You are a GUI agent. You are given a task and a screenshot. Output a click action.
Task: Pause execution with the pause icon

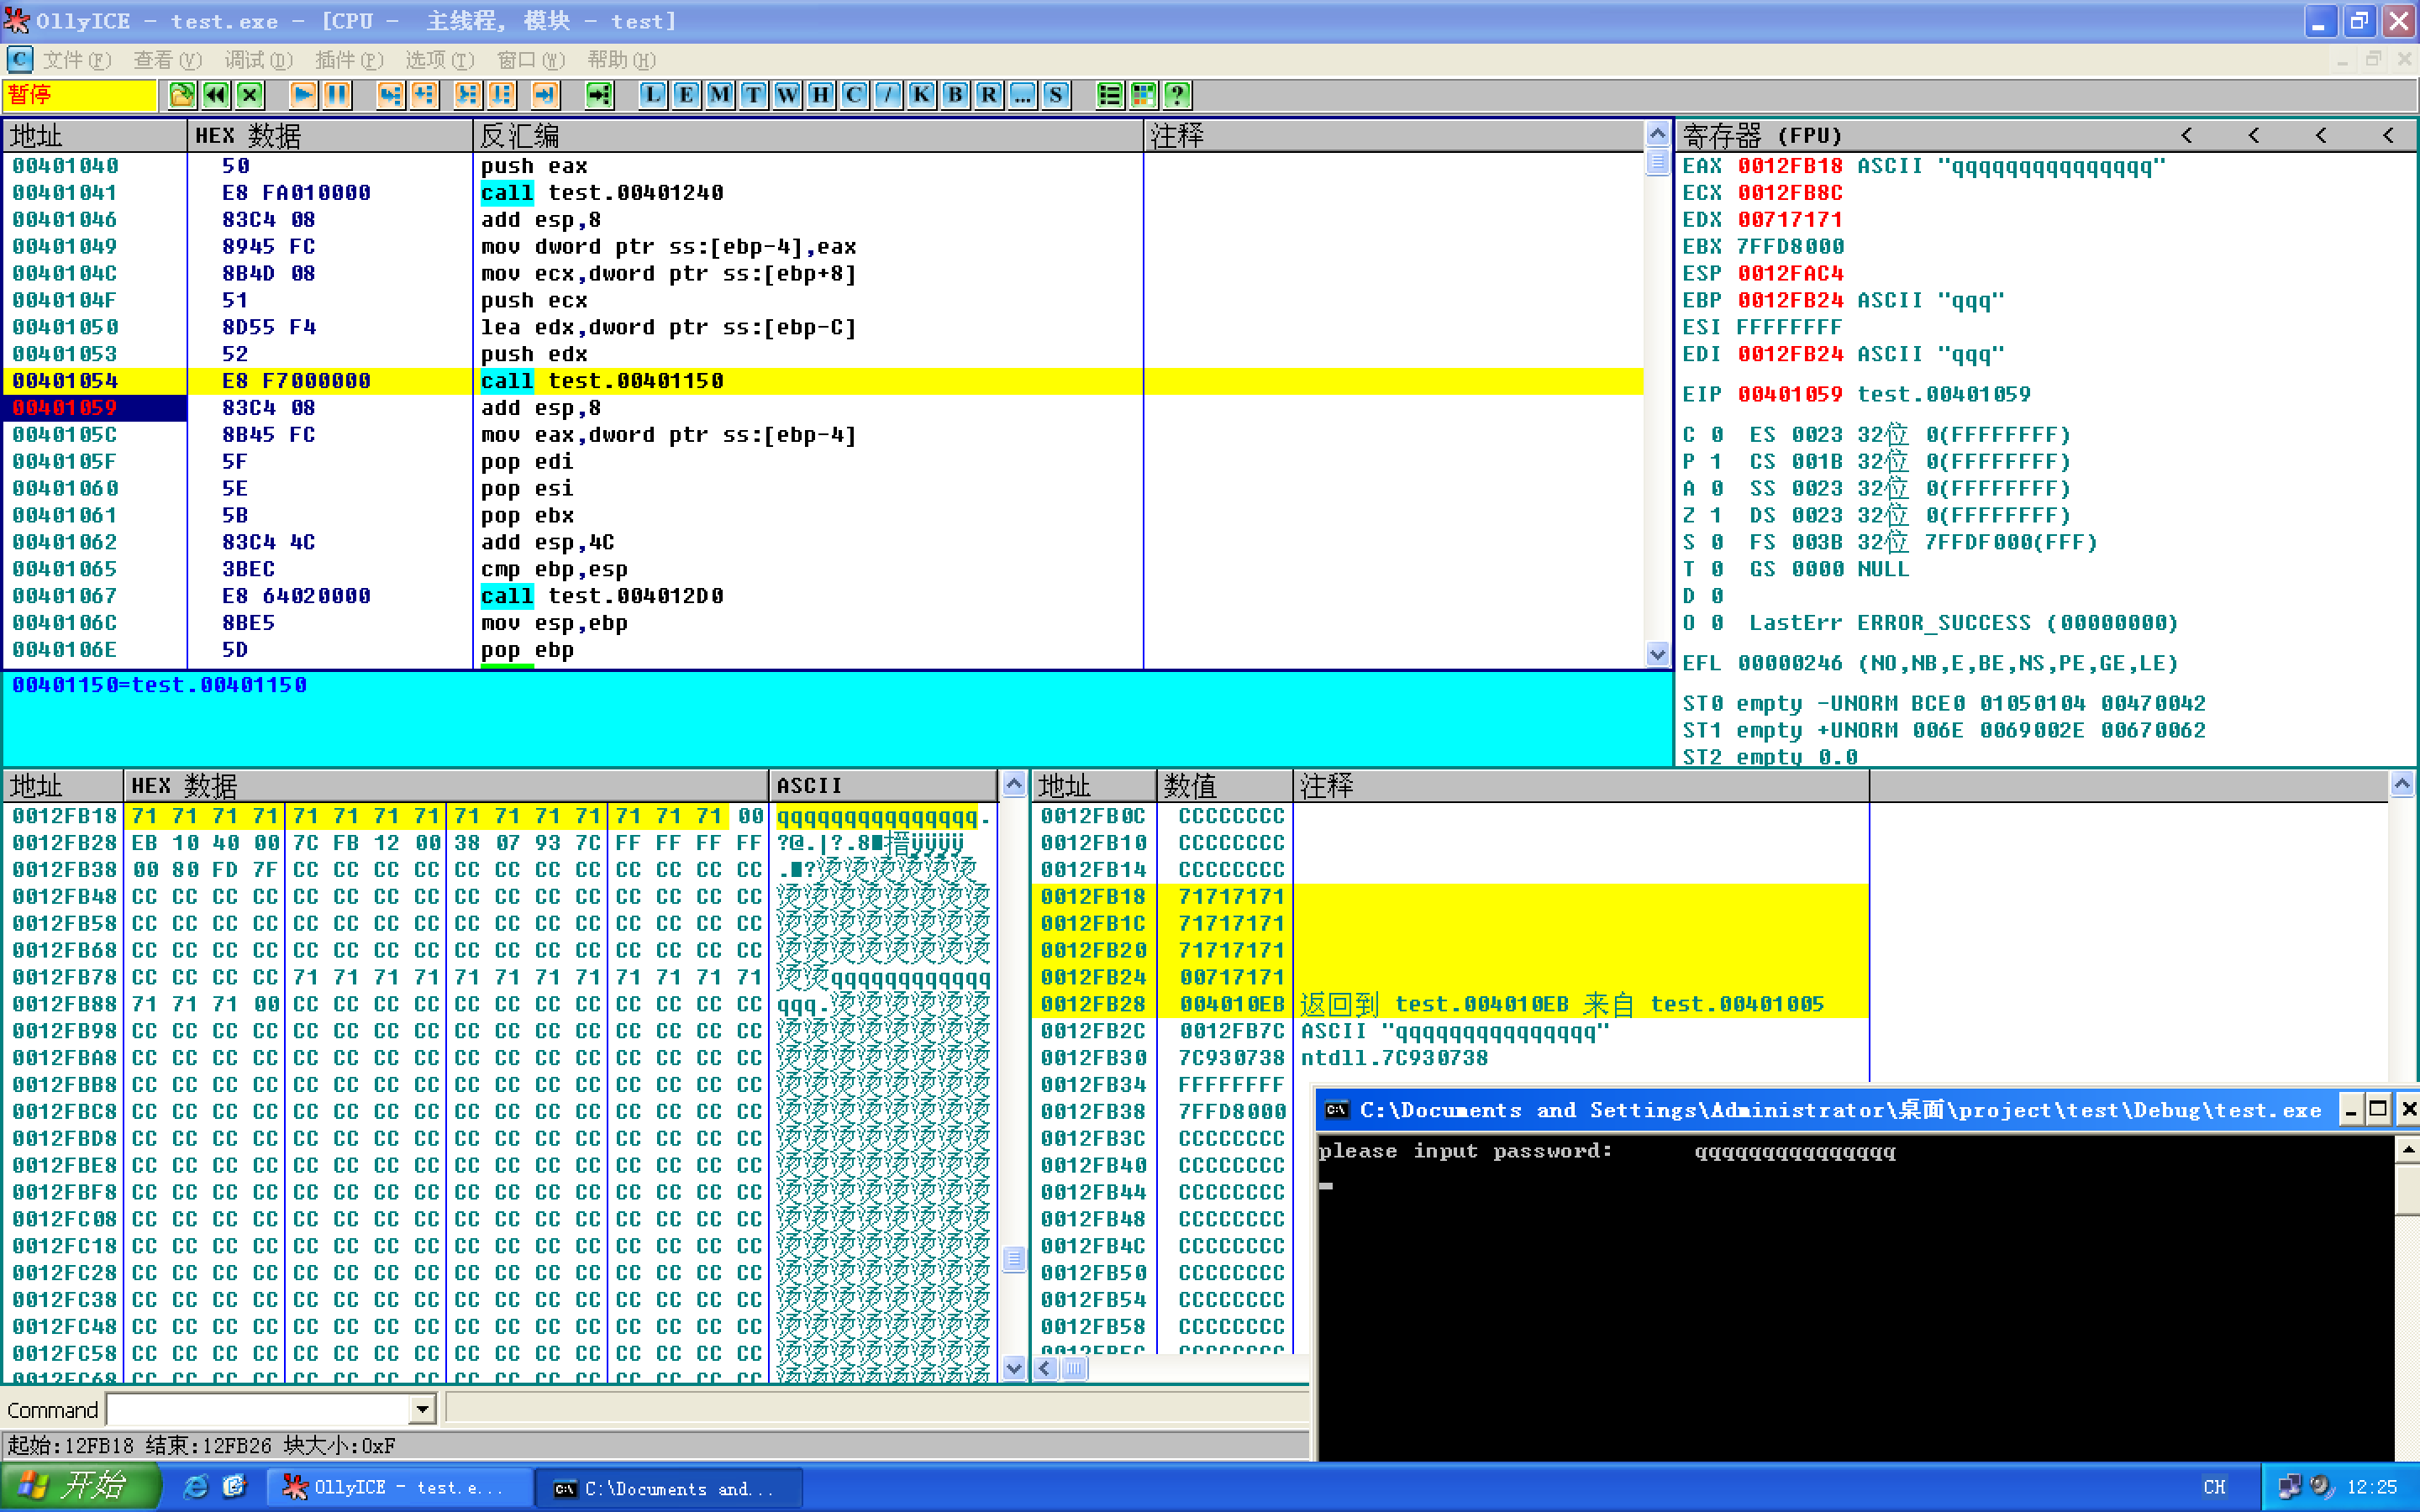[337, 95]
